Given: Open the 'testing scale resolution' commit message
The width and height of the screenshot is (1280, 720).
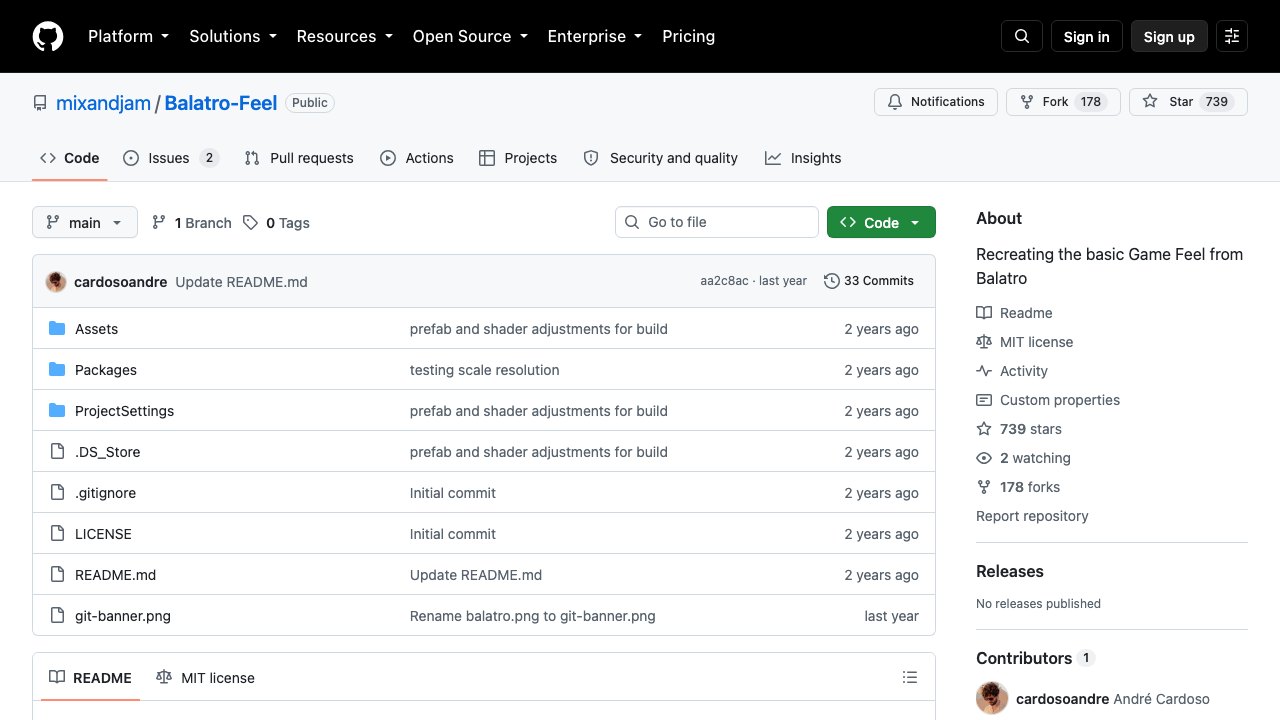Looking at the screenshot, I should (485, 370).
